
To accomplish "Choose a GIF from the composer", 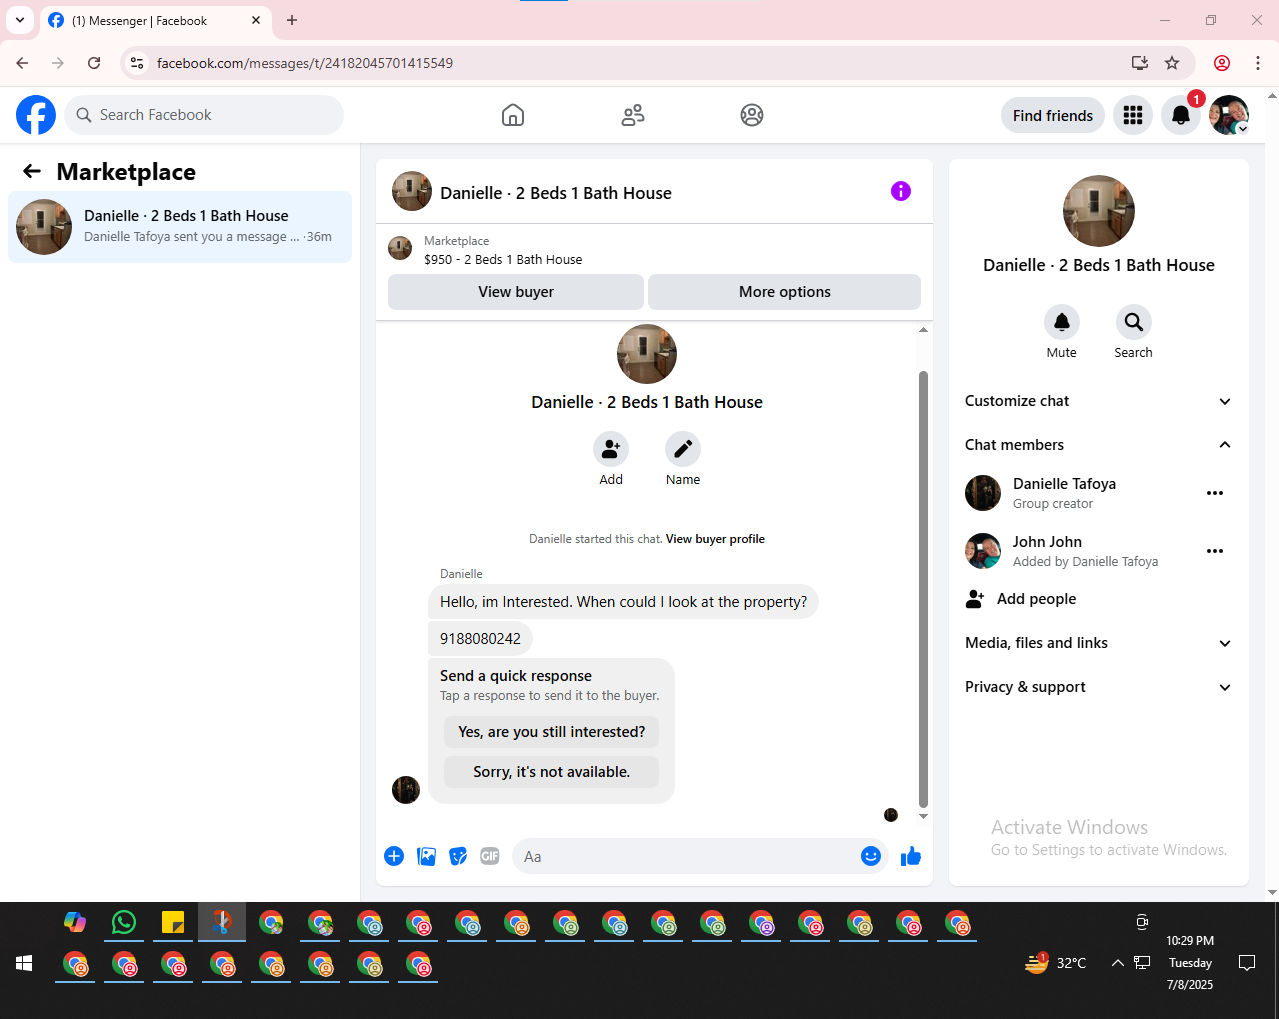I will tap(490, 856).
